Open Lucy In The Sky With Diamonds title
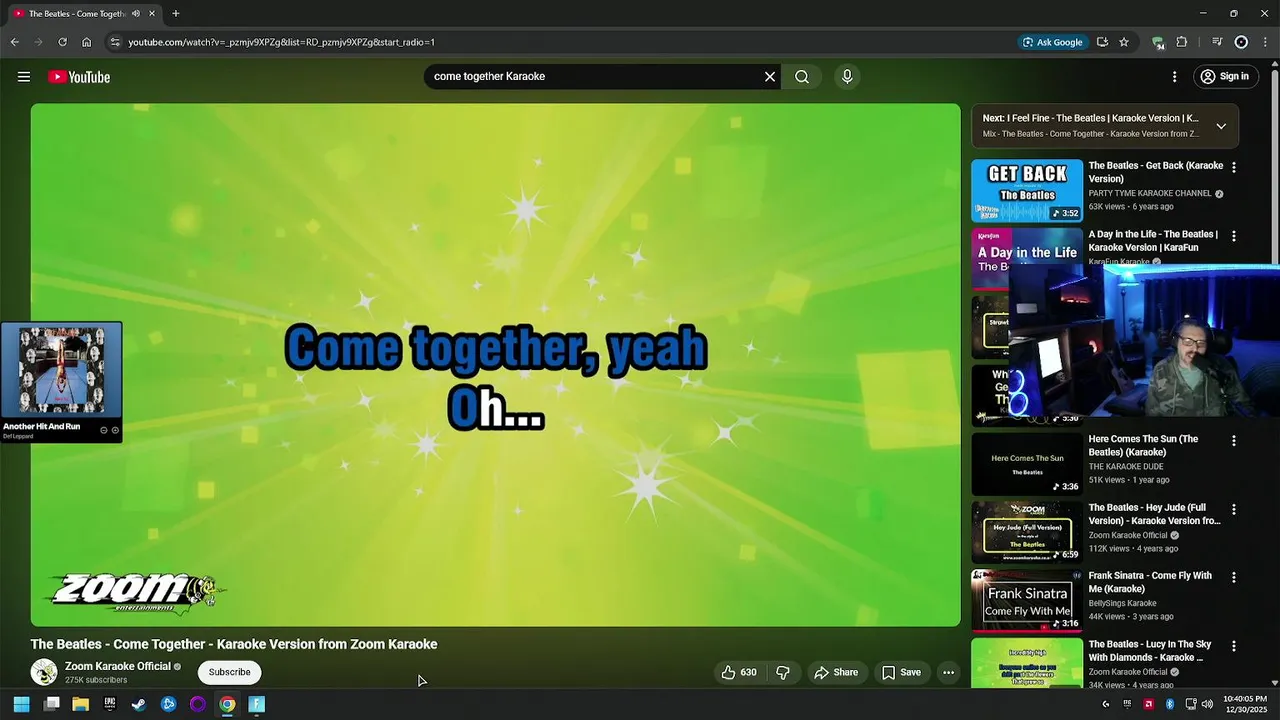 click(1150, 651)
